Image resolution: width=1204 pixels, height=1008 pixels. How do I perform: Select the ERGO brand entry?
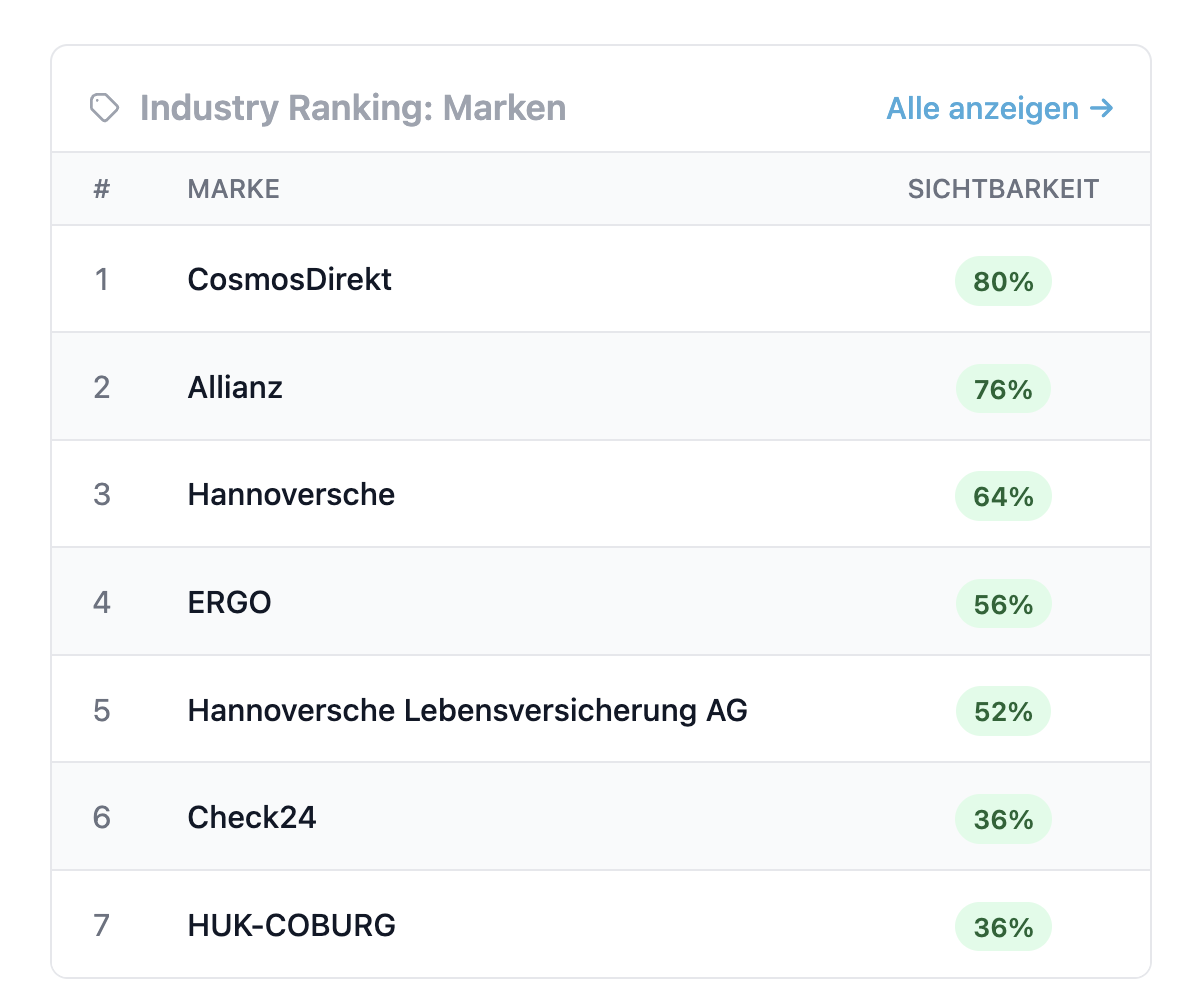229,603
